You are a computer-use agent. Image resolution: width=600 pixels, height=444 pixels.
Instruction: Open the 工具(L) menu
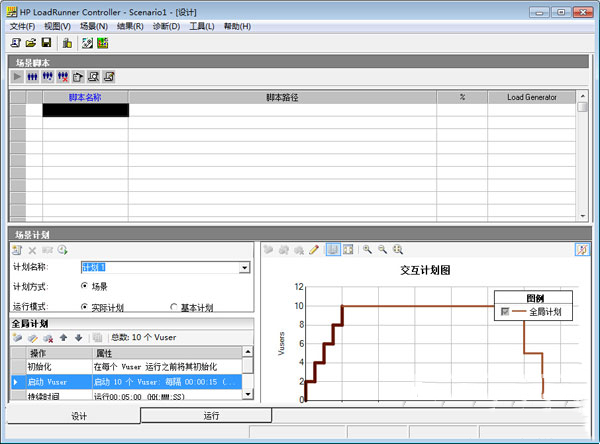(x=202, y=26)
